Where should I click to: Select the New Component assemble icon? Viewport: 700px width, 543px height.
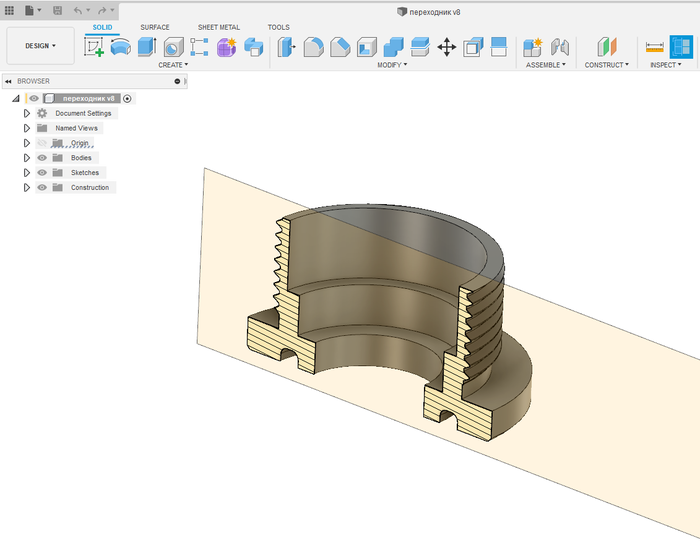pos(533,47)
